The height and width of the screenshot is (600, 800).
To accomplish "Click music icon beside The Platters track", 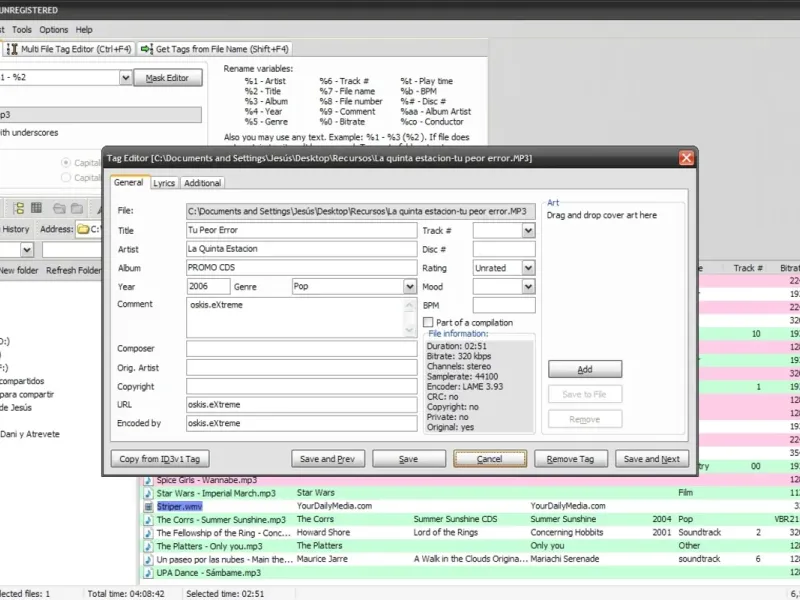I will click(x=148, y=546).
